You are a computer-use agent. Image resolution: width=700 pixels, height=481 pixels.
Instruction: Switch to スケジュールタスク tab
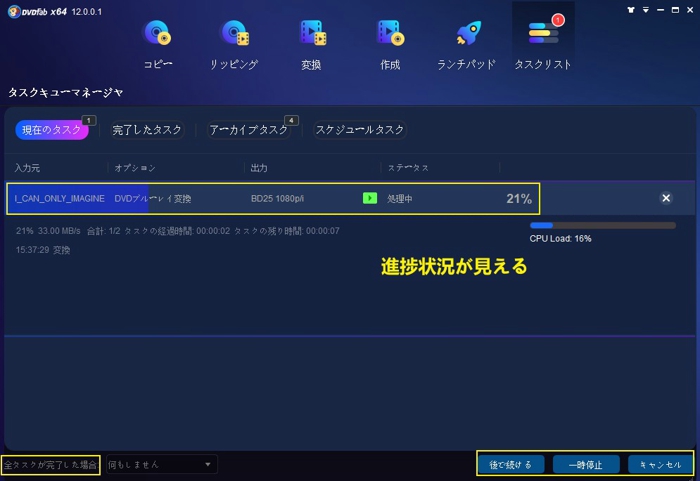[x=360, y=130]
